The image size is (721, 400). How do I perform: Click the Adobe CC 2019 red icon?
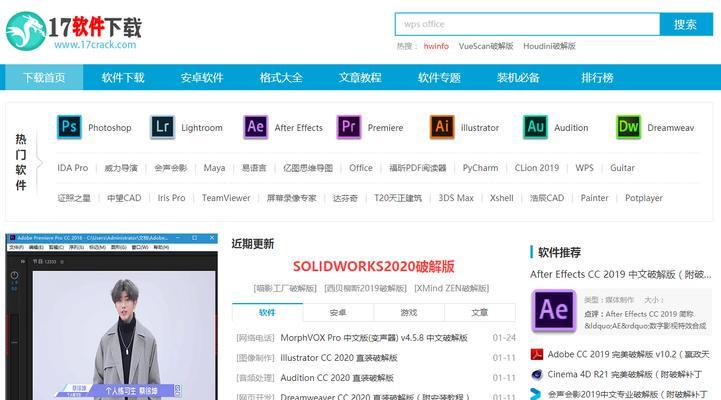tap(537, 354)
